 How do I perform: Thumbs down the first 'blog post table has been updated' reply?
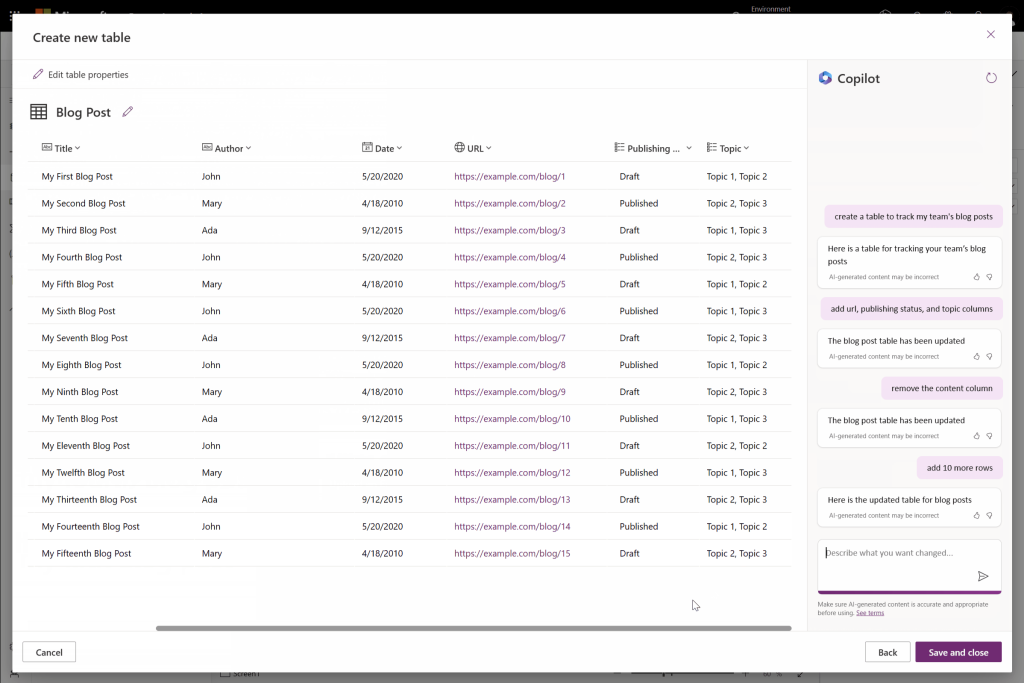(989, 357)
